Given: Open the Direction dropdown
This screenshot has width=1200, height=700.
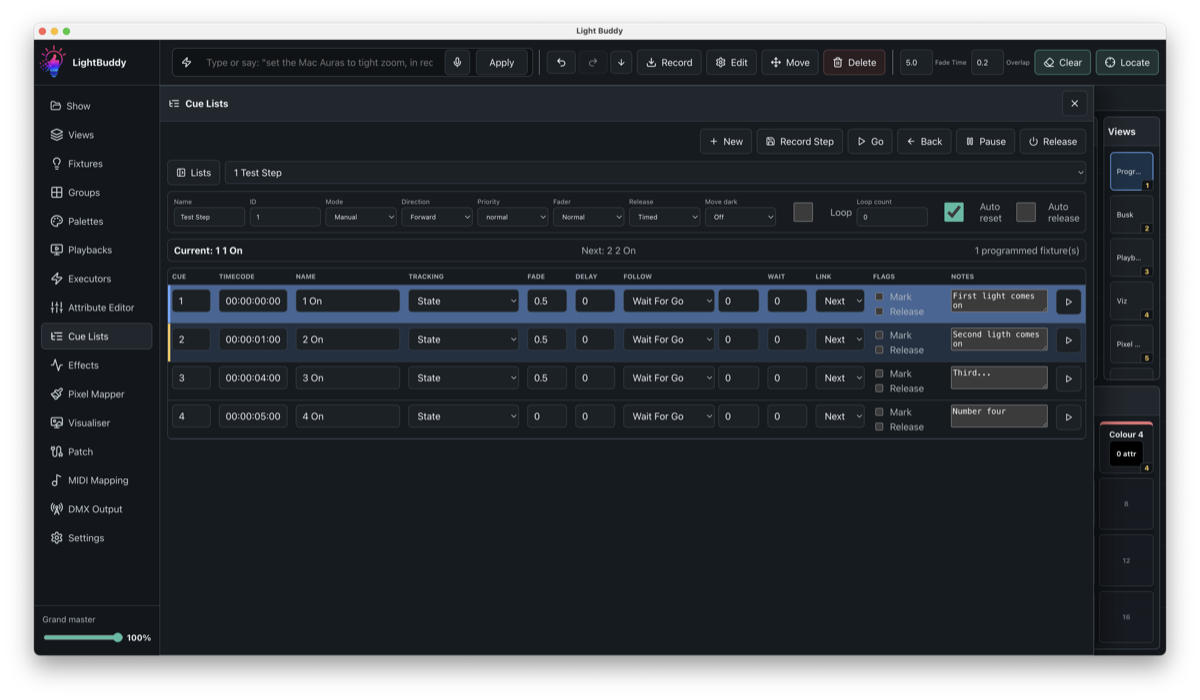Looking at the screenshot, I should click(x=437, y=217).
